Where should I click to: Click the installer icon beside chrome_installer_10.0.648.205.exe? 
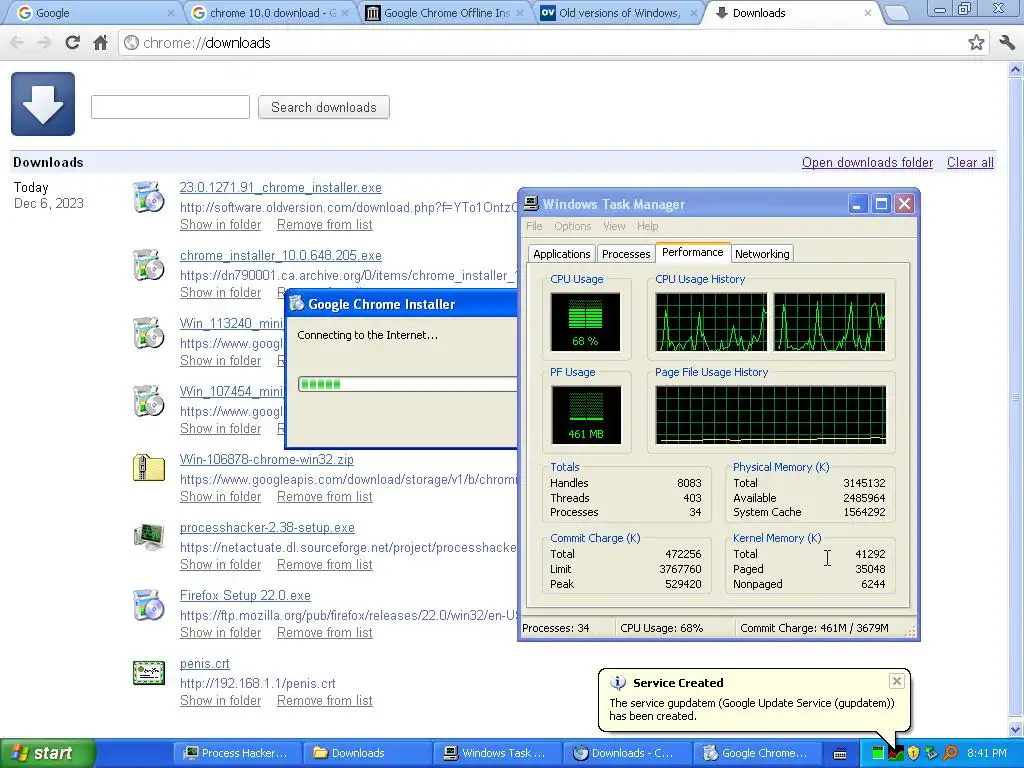149,265
